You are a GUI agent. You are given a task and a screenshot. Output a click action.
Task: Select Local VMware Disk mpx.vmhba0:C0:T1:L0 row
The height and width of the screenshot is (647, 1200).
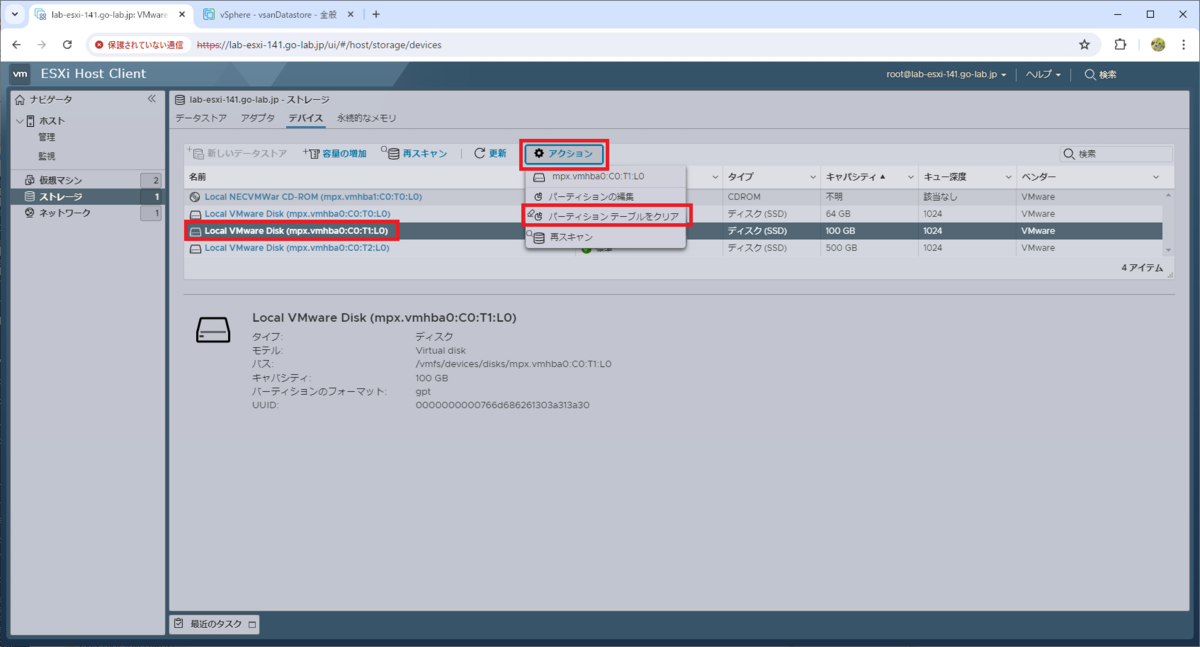tap(675, 231)
